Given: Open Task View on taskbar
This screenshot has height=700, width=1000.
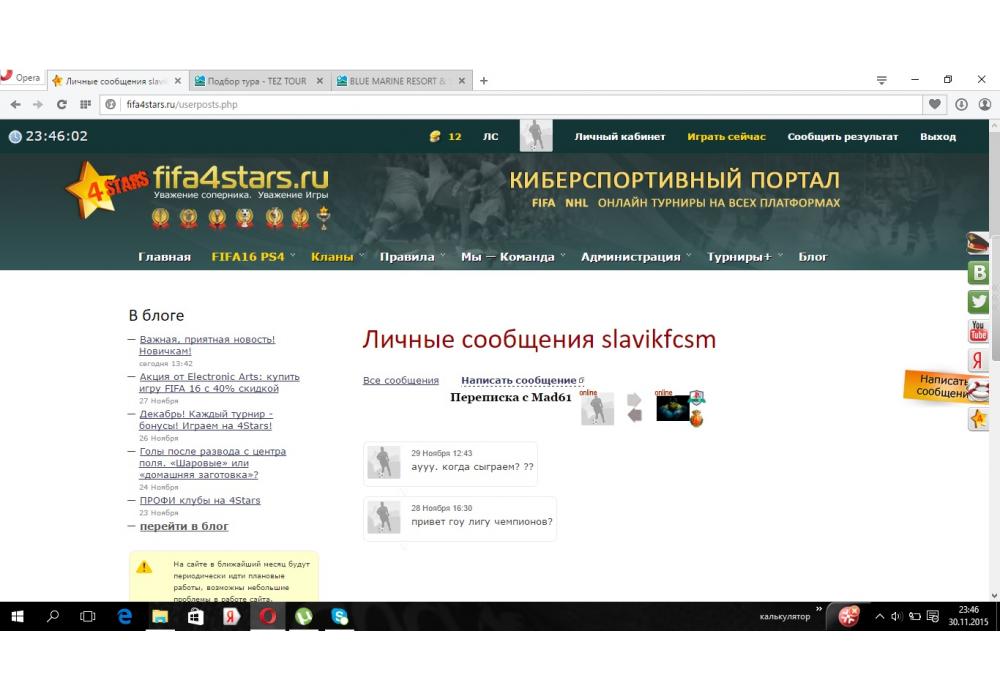Looking at the screenshot, I should click(88, 616).
